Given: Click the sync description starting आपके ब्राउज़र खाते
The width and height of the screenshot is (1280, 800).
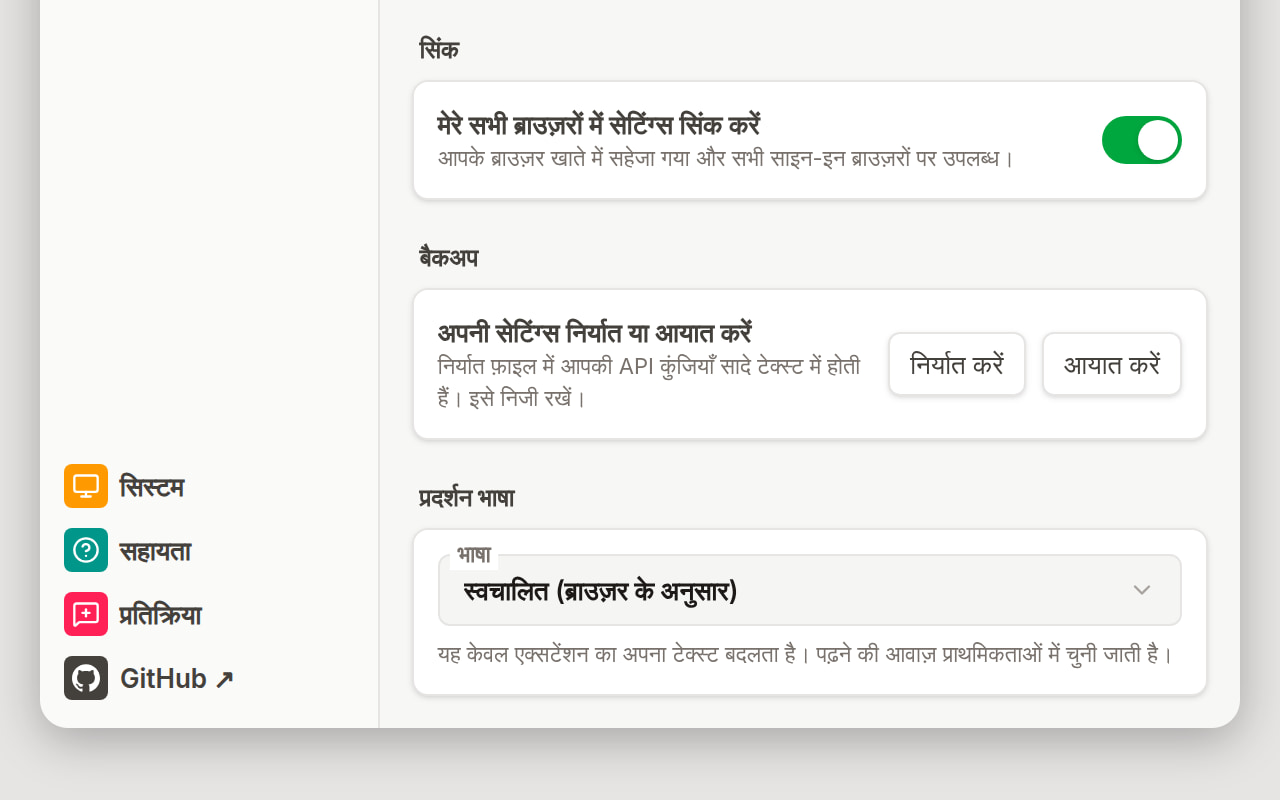Looking at the screenshot, I should tap(727, 158).
